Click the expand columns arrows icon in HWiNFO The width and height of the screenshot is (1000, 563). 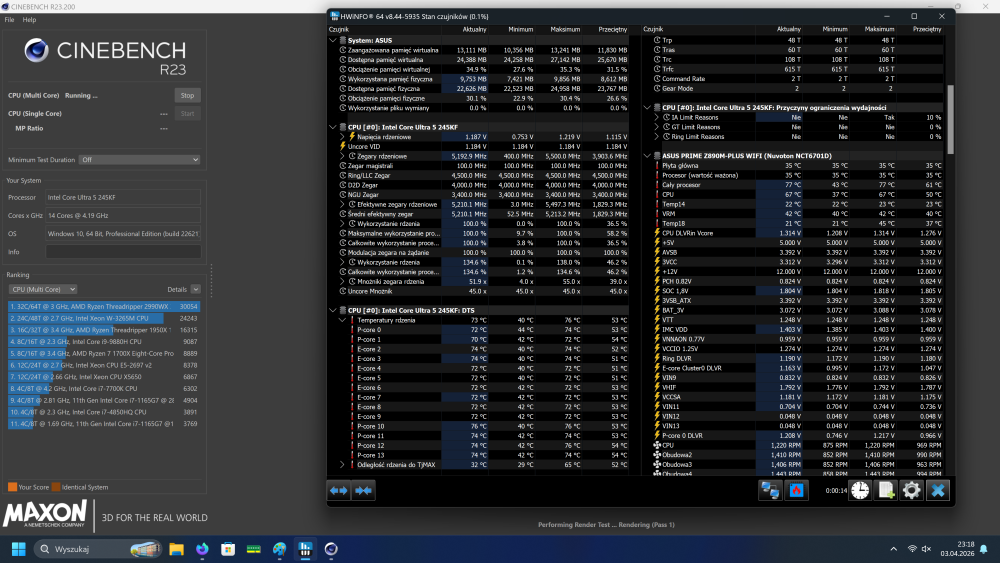[339, 490]
